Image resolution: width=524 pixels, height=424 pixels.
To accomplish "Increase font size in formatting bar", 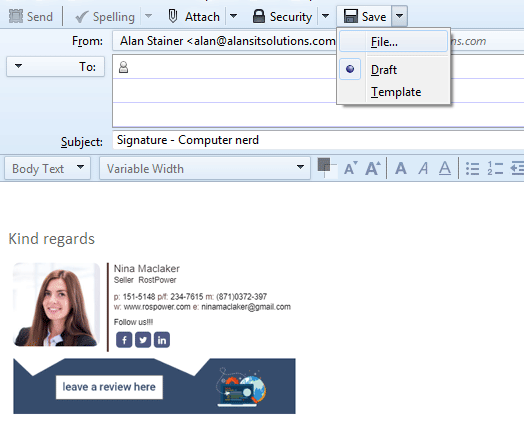I will [372, 168].
